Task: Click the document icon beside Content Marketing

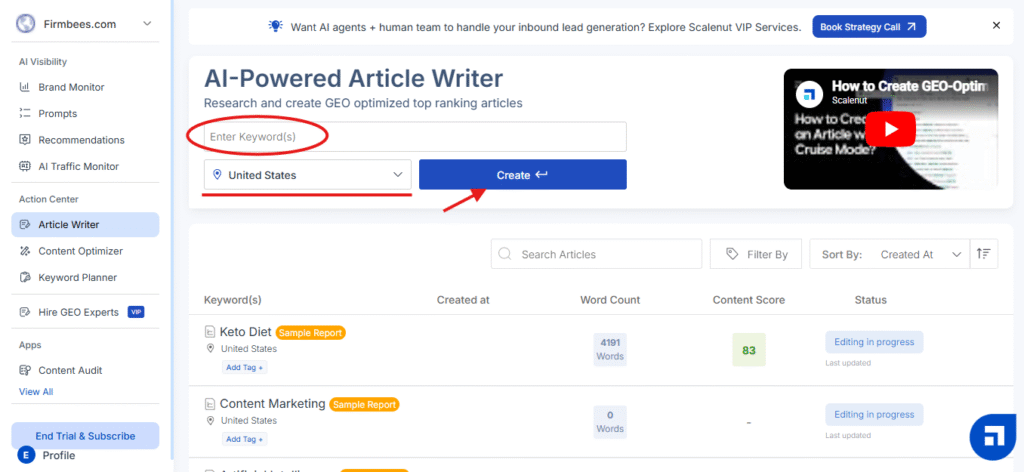Action: pos(210,404)
